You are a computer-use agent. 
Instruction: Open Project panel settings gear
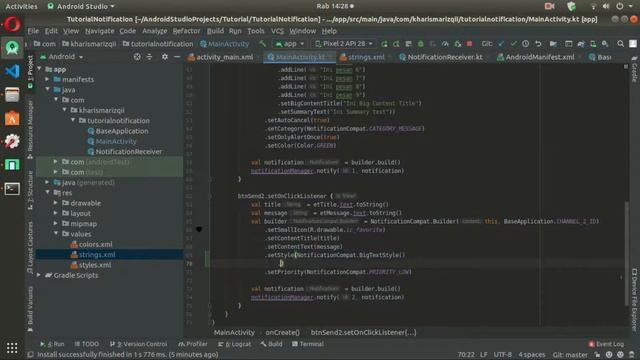coord(164,57)
